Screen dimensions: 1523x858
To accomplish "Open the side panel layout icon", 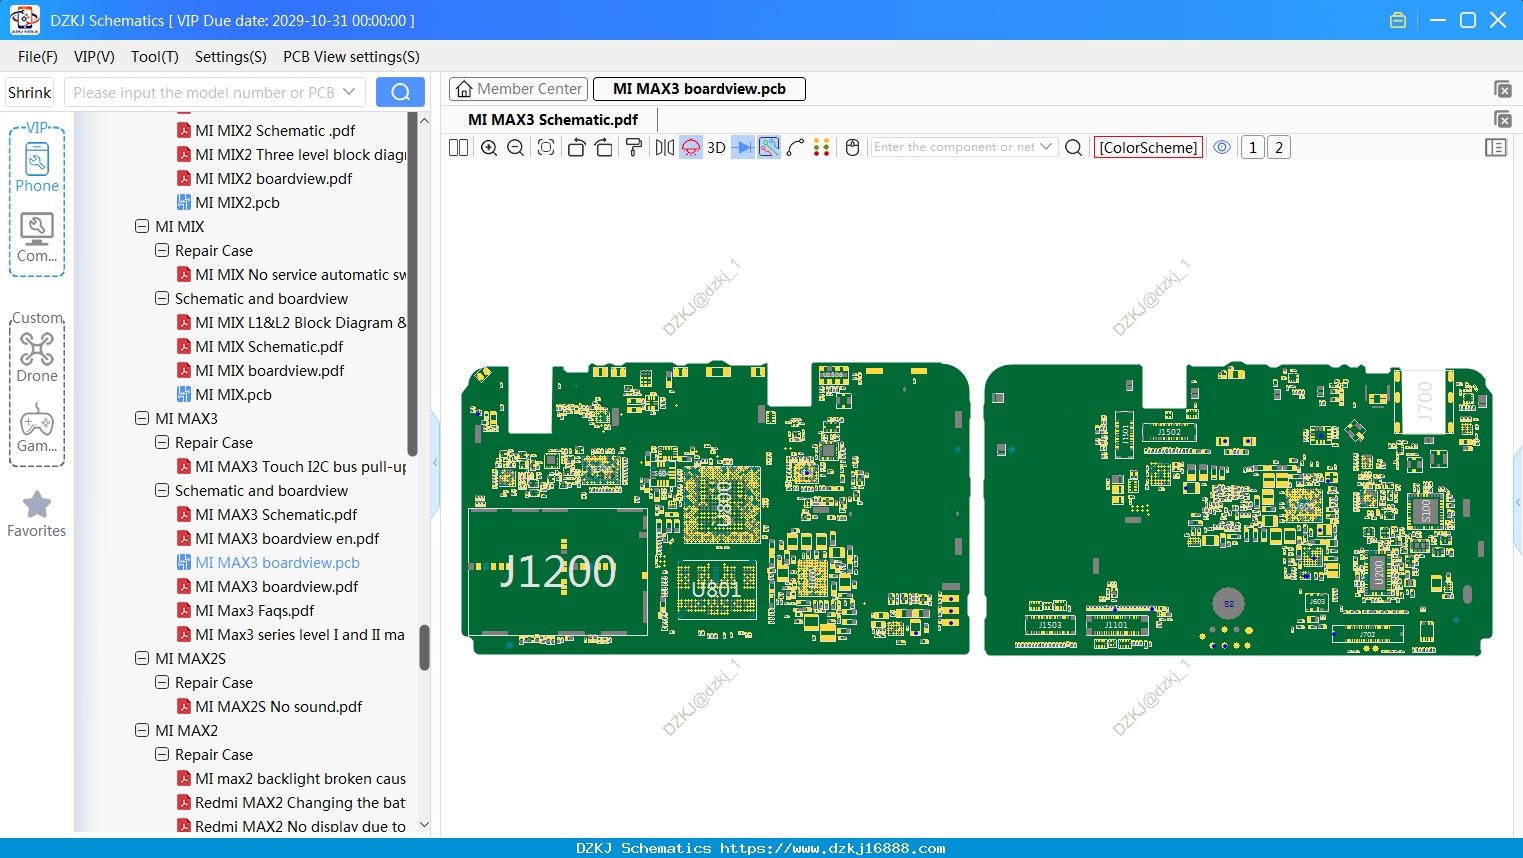I will pyautogui.click(x=1496, y=147).
